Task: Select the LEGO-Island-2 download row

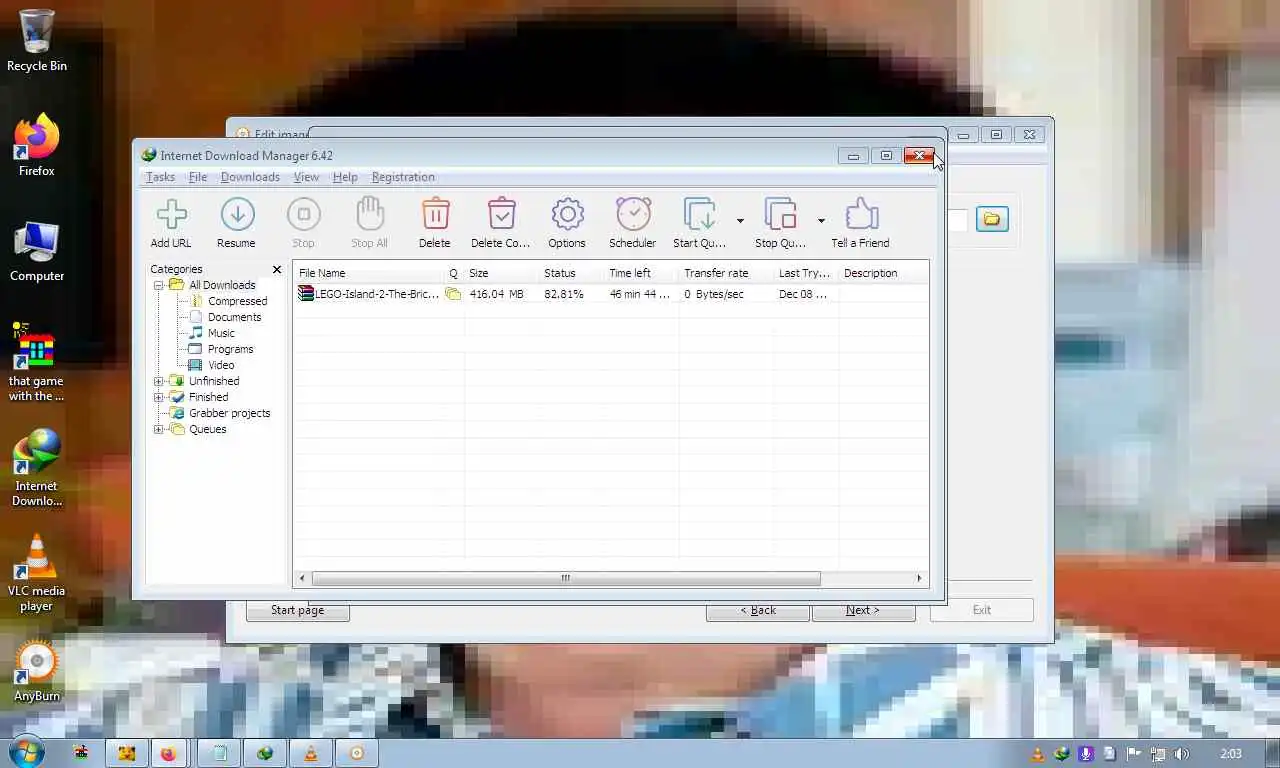Action: pyautogui.click(x=611, y=294)
